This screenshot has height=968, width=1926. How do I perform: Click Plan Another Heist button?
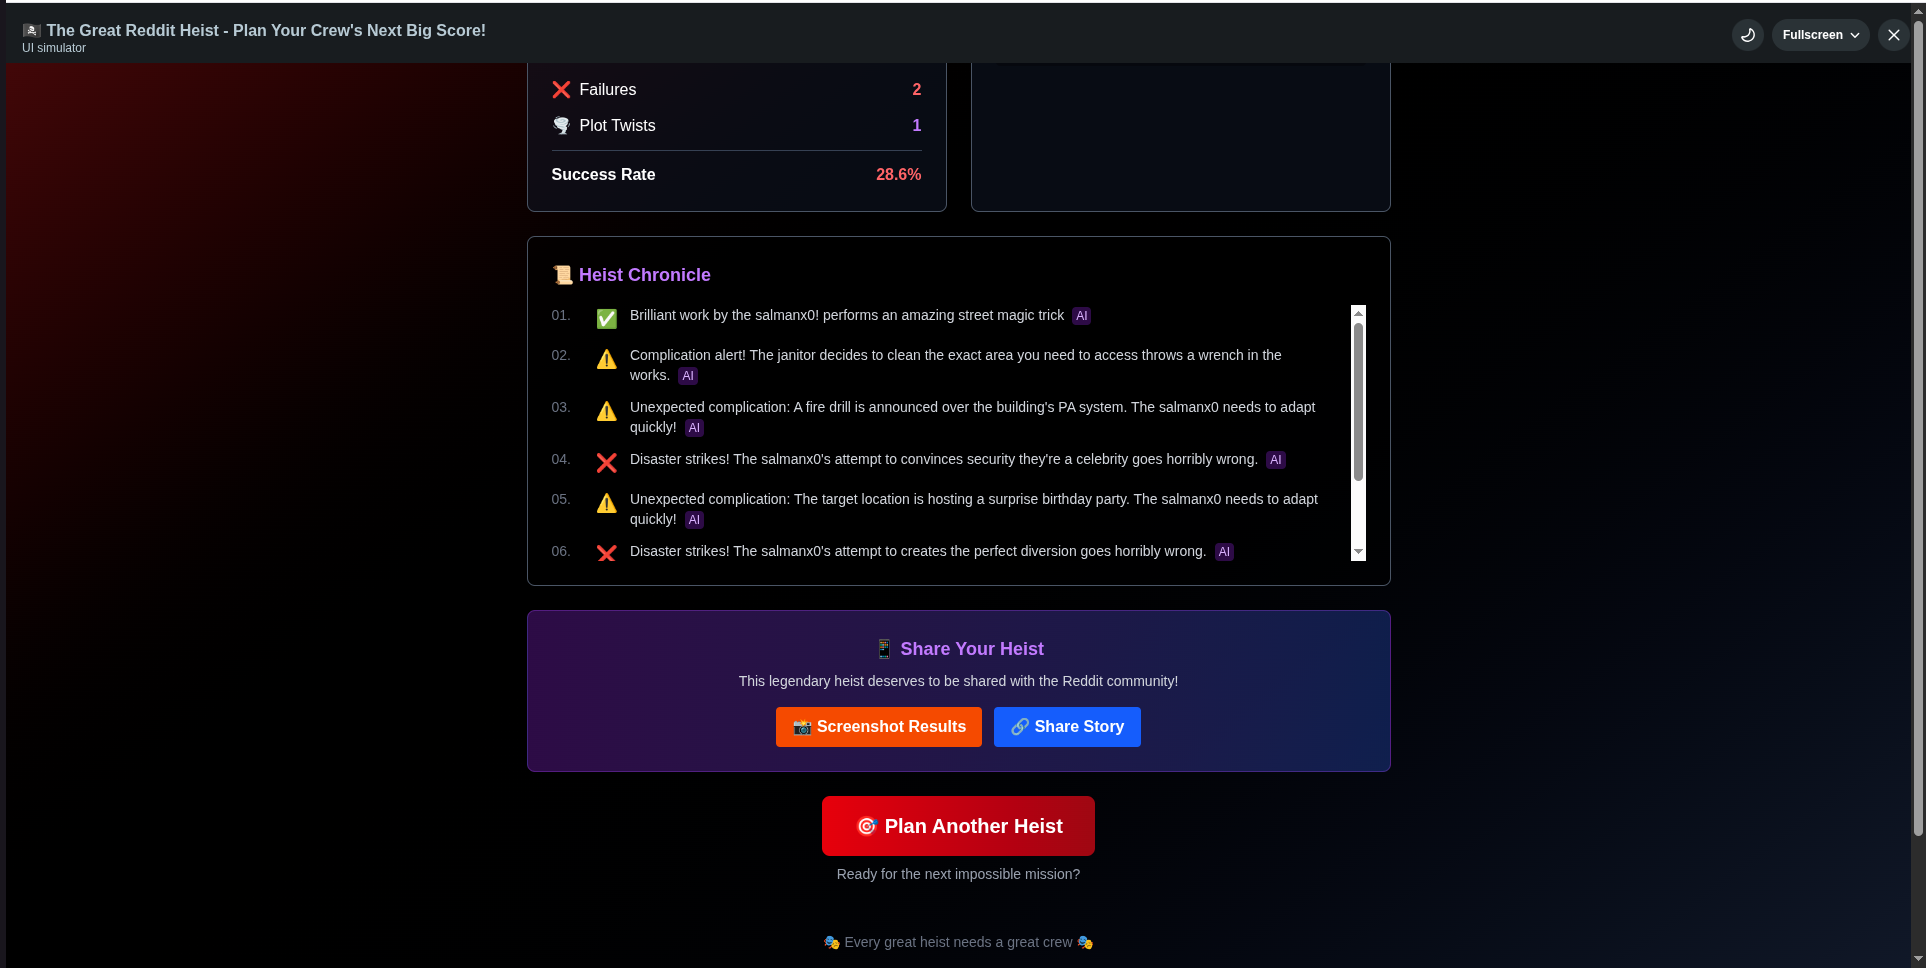[x=958, y=826]
